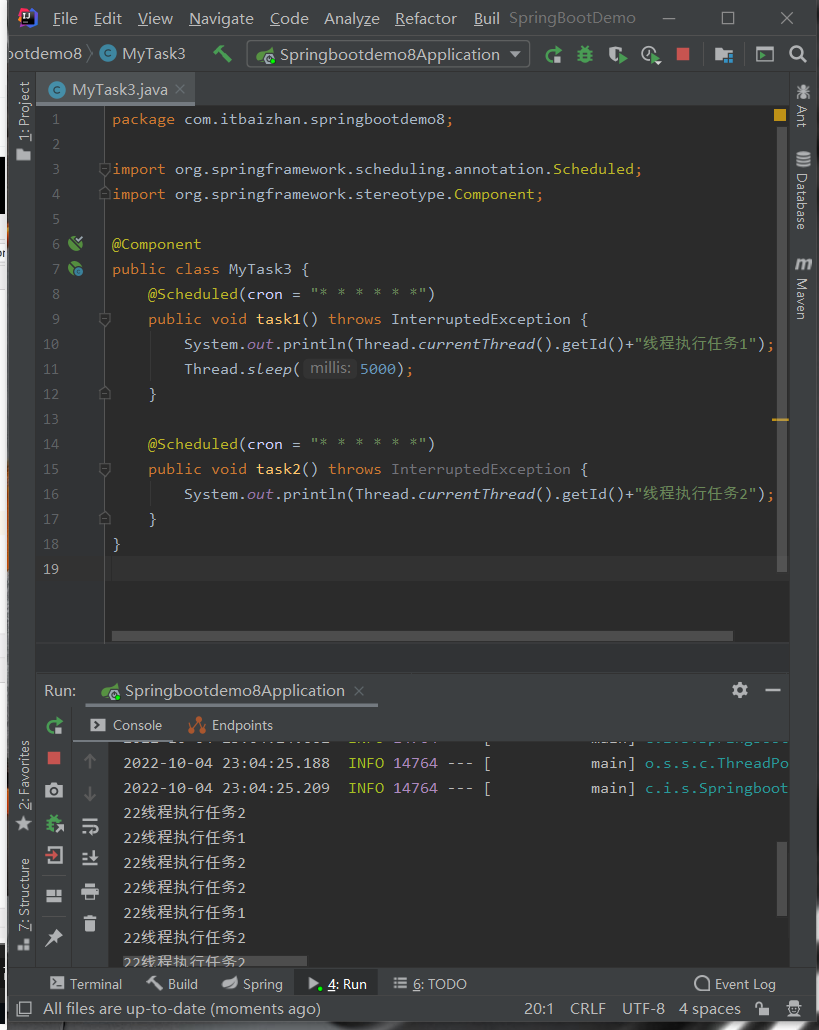This screenshot has height=1030, width=819.
Task: Open Search Everywhere magnifier
Action: pos(798,54)
